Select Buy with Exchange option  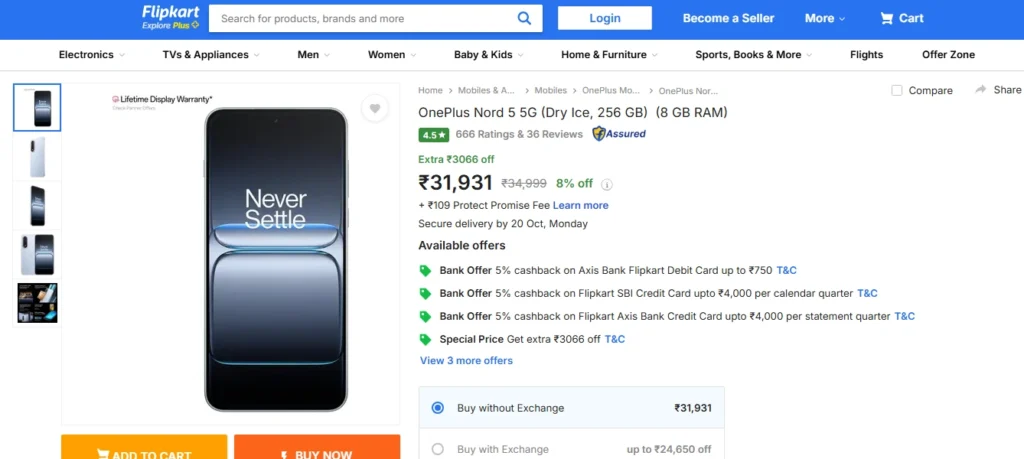tap(438, 449)
